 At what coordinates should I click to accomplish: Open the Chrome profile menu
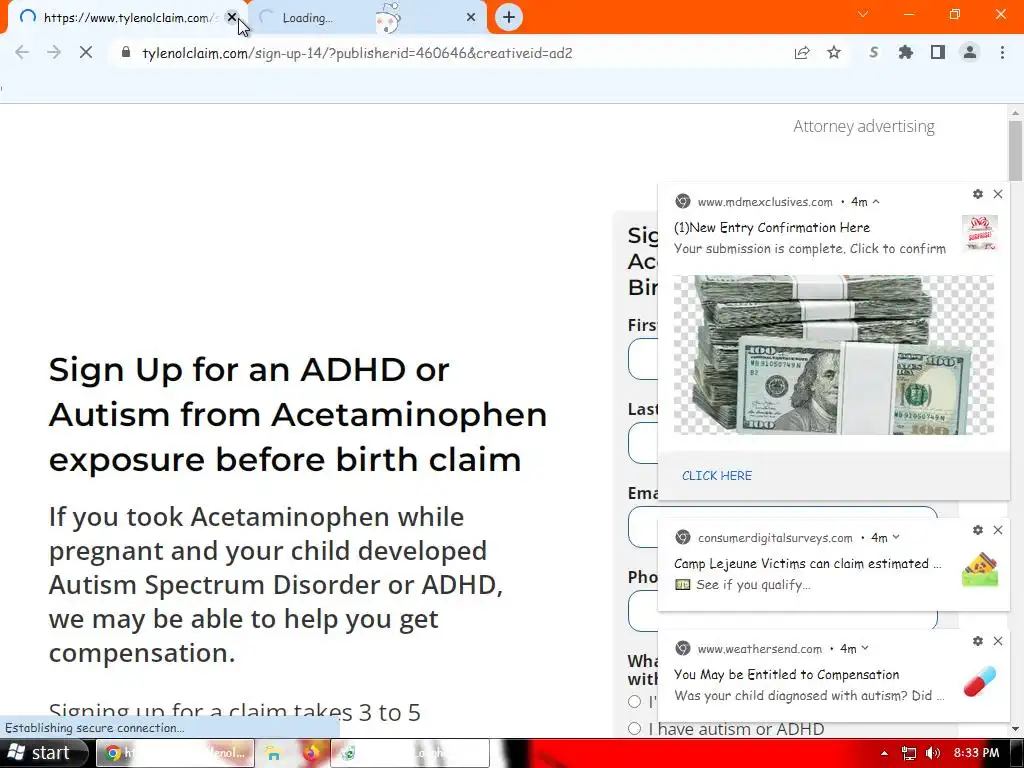pos(970,53)
